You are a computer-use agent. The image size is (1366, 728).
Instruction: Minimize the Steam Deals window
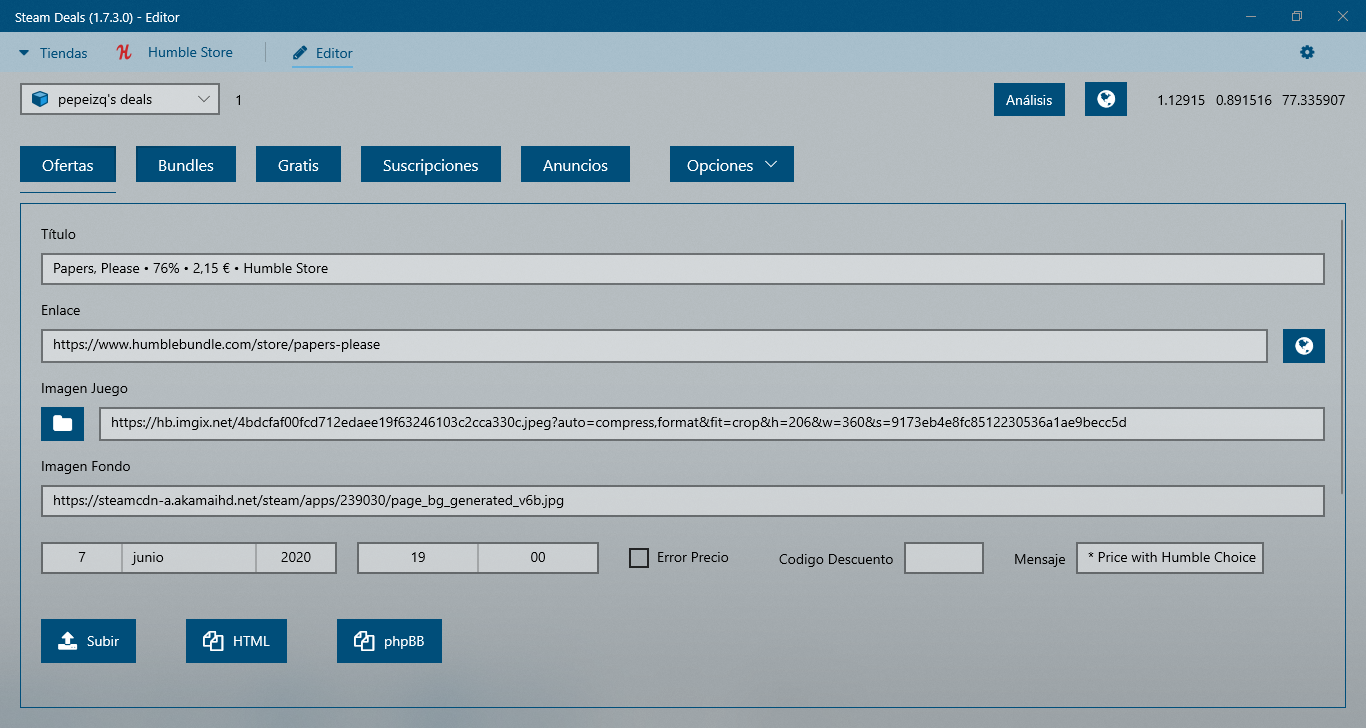pos(1251,16)
